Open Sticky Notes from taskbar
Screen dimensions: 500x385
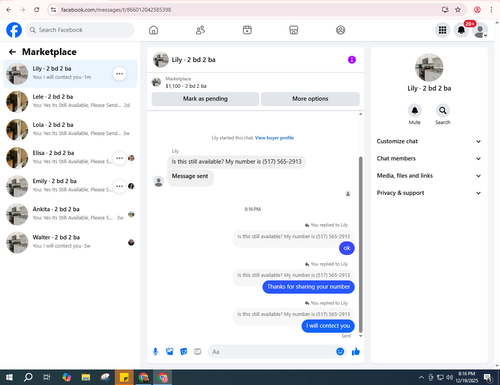pyautogui.click(x=124, y=377)
